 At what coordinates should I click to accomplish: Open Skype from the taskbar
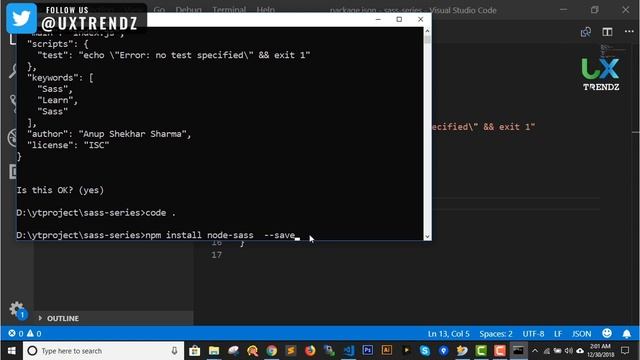424,351
